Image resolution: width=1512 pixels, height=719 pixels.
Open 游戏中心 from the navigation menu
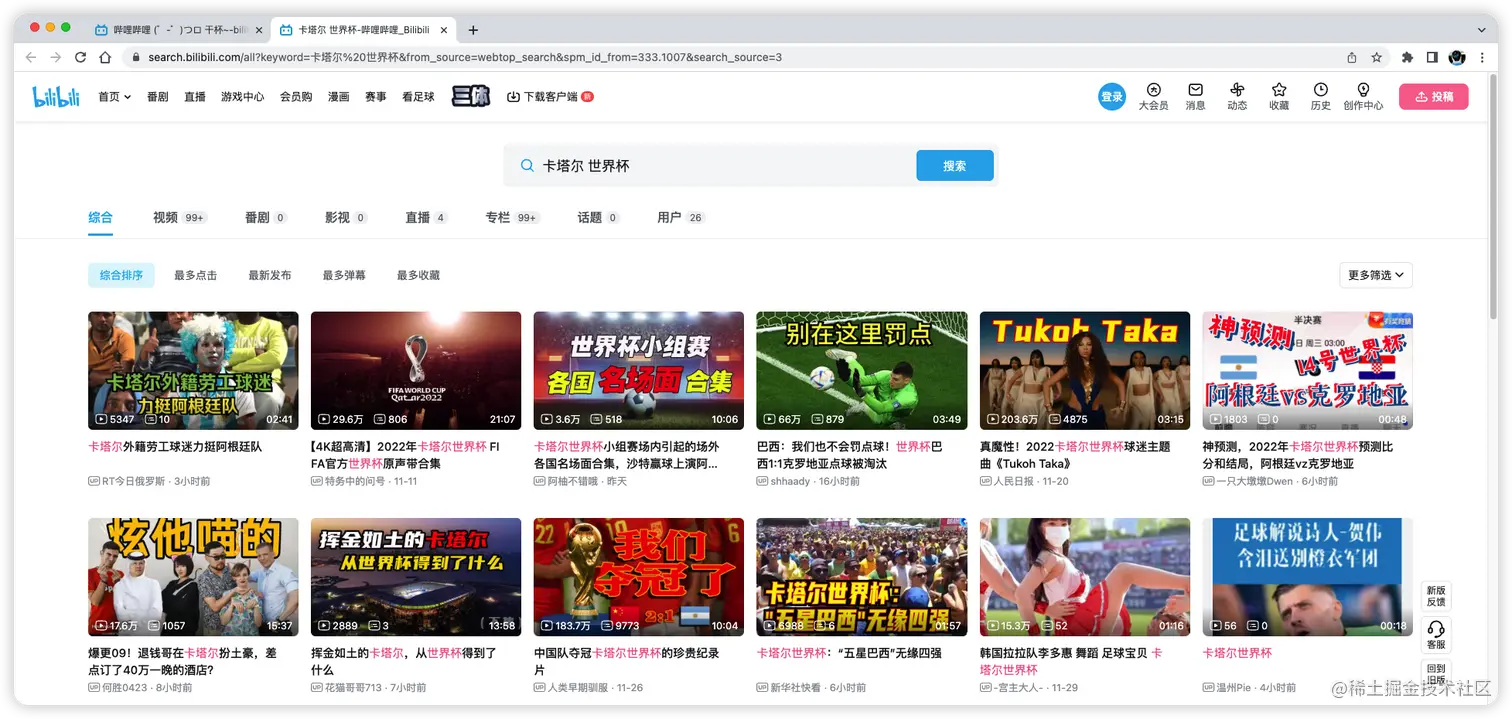pyautogui.click(x=242, y=97)
